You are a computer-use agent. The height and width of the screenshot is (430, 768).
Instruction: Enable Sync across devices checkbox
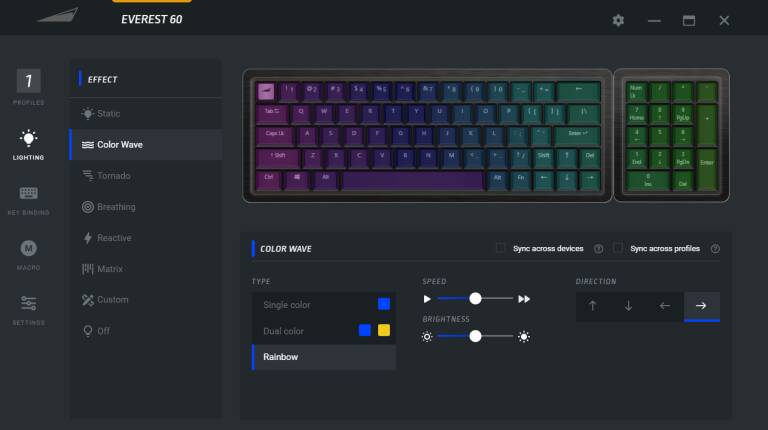pos(501,248)
